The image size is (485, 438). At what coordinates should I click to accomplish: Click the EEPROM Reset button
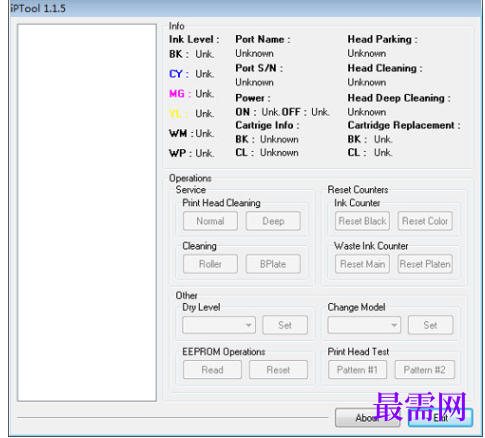click(x=278, y=370)
